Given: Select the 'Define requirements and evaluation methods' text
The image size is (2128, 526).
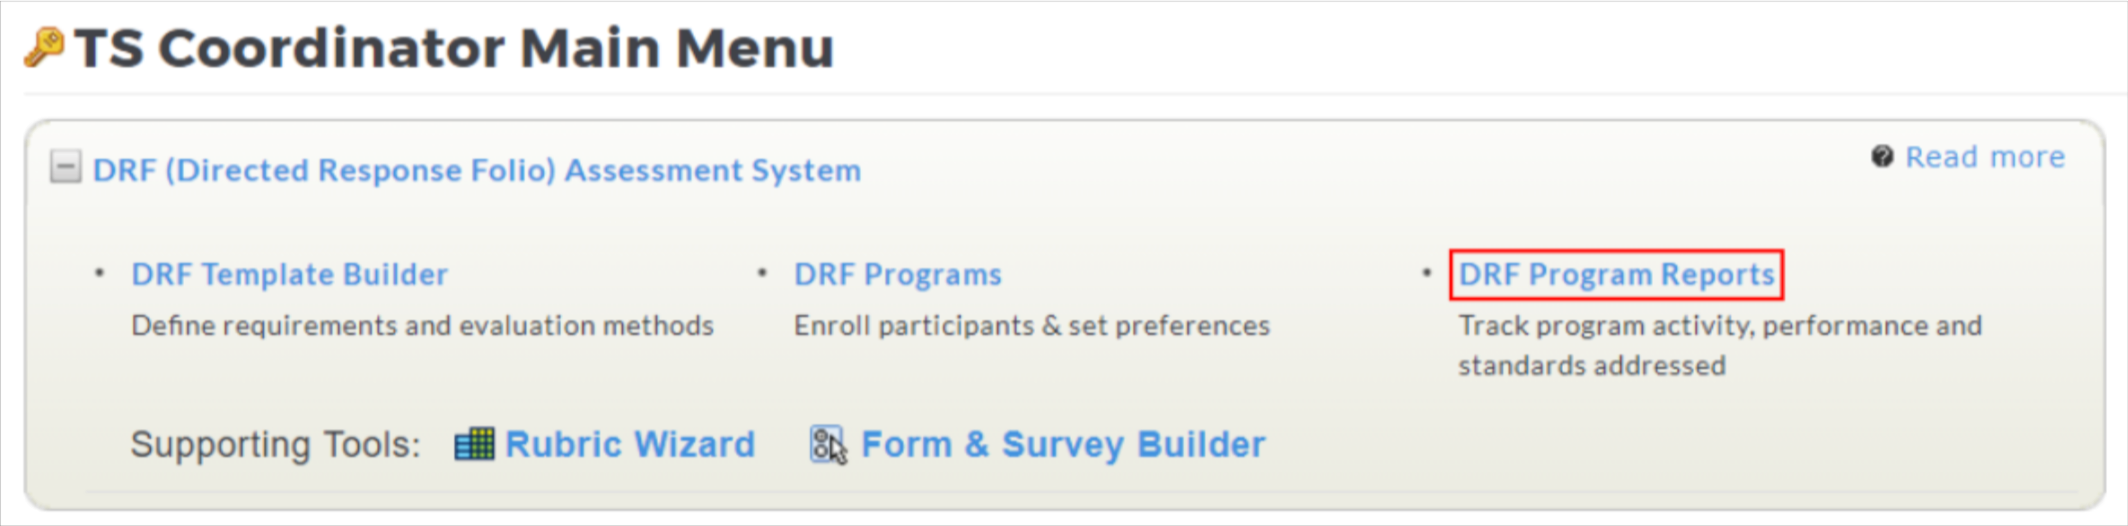Looking at the screenshot, I should [x=422, y=326].
